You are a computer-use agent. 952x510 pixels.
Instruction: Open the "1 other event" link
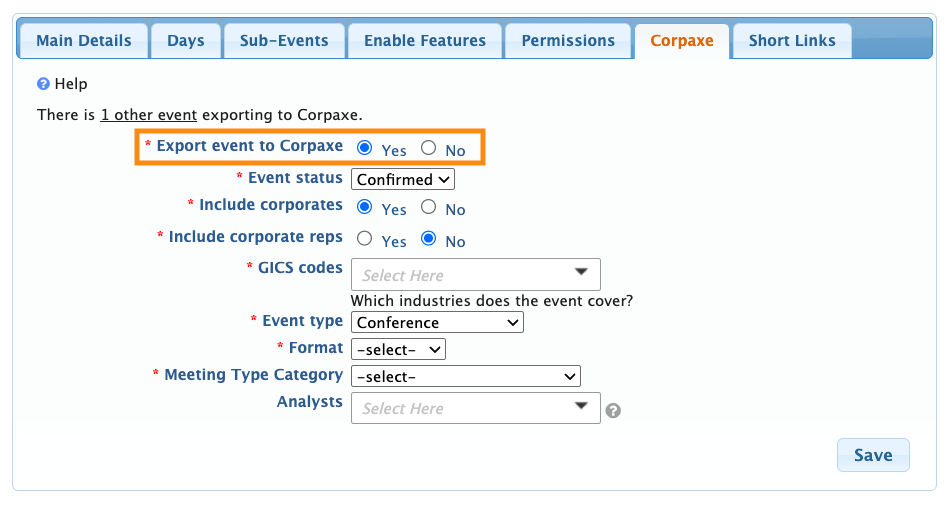point(149,115)
